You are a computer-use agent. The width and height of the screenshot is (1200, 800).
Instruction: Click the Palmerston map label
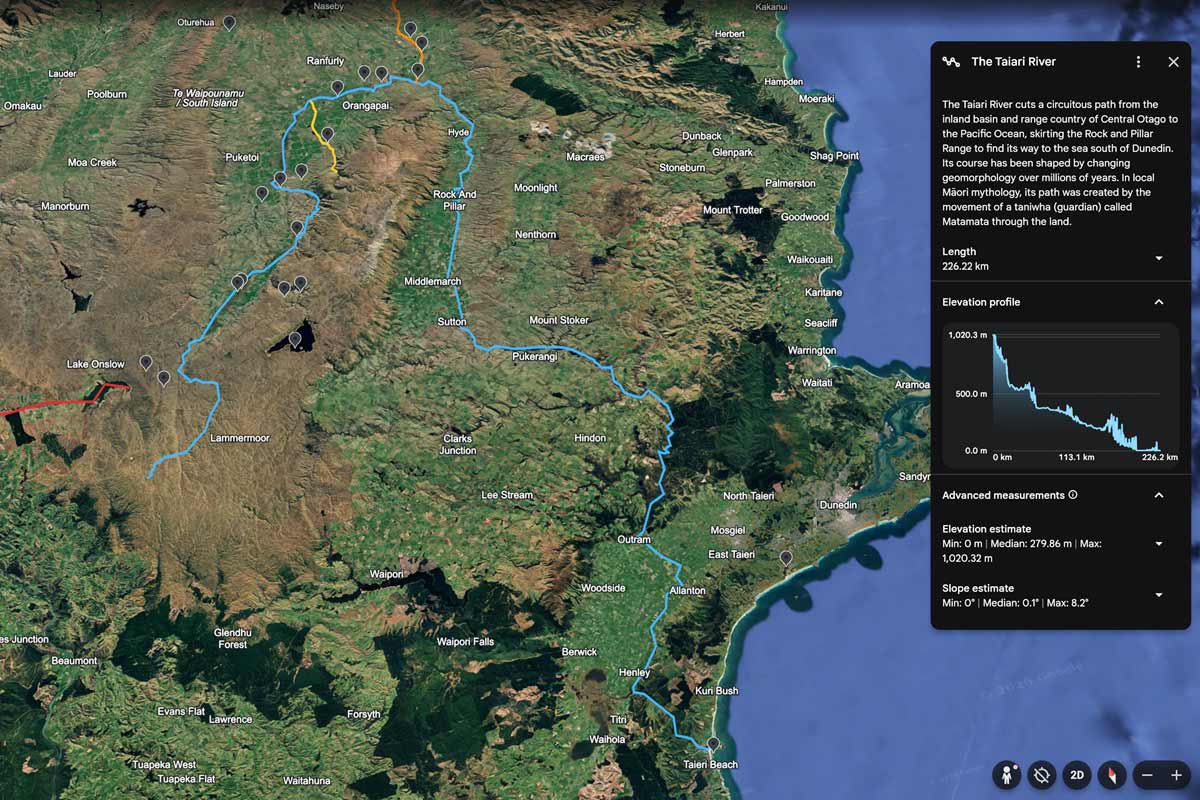(x=791, y=183)
